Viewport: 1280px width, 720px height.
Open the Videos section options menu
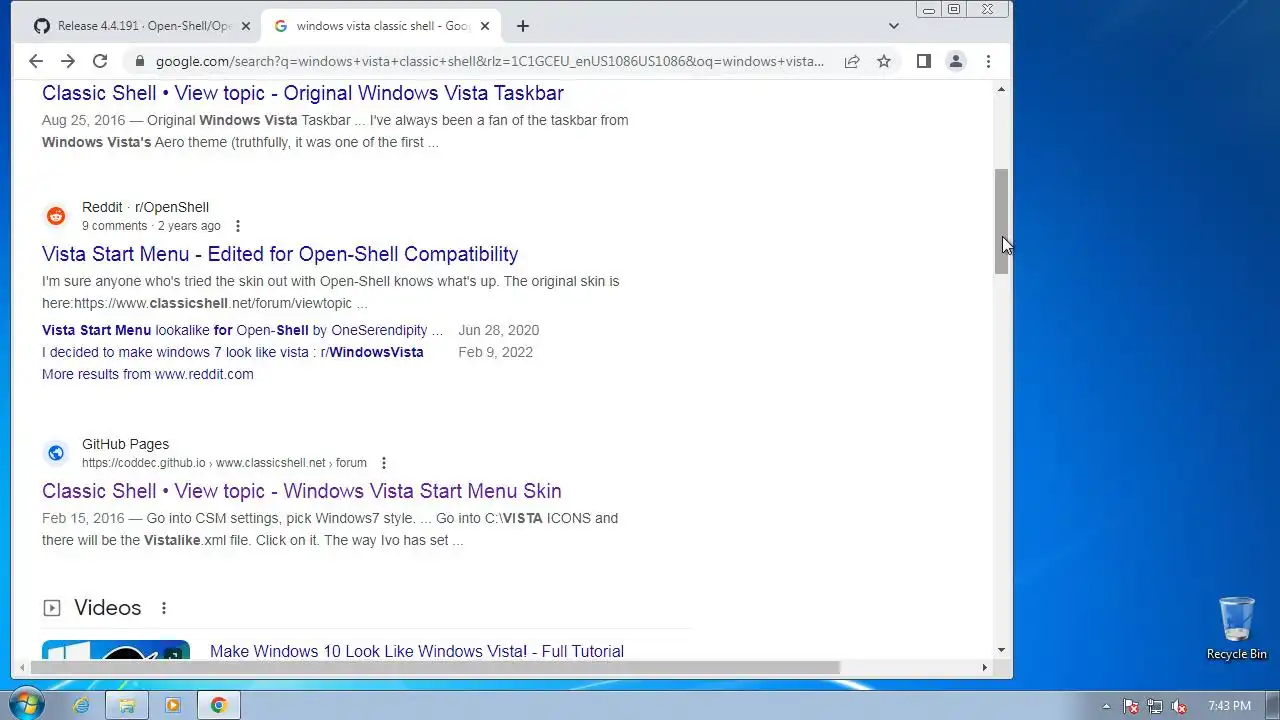164,608
